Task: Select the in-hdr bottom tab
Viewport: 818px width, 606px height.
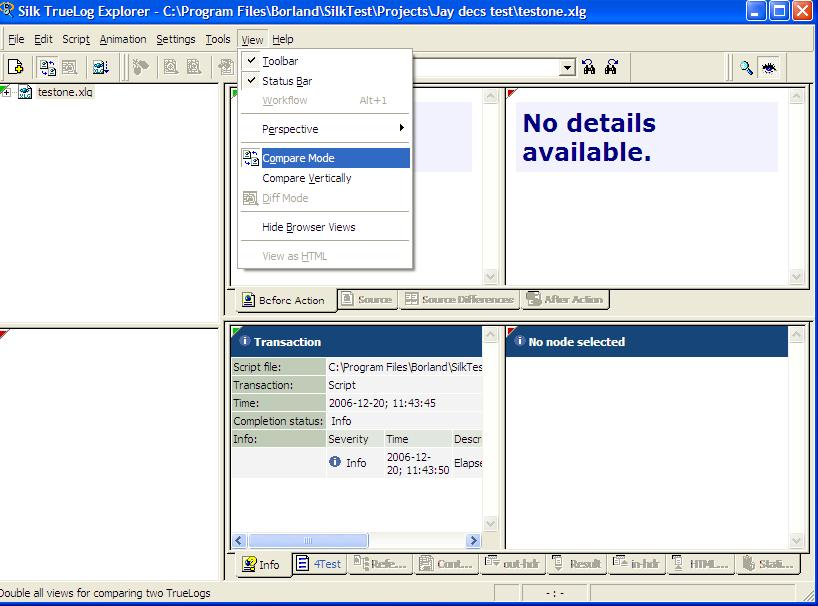Action: (x=637, y=564)
